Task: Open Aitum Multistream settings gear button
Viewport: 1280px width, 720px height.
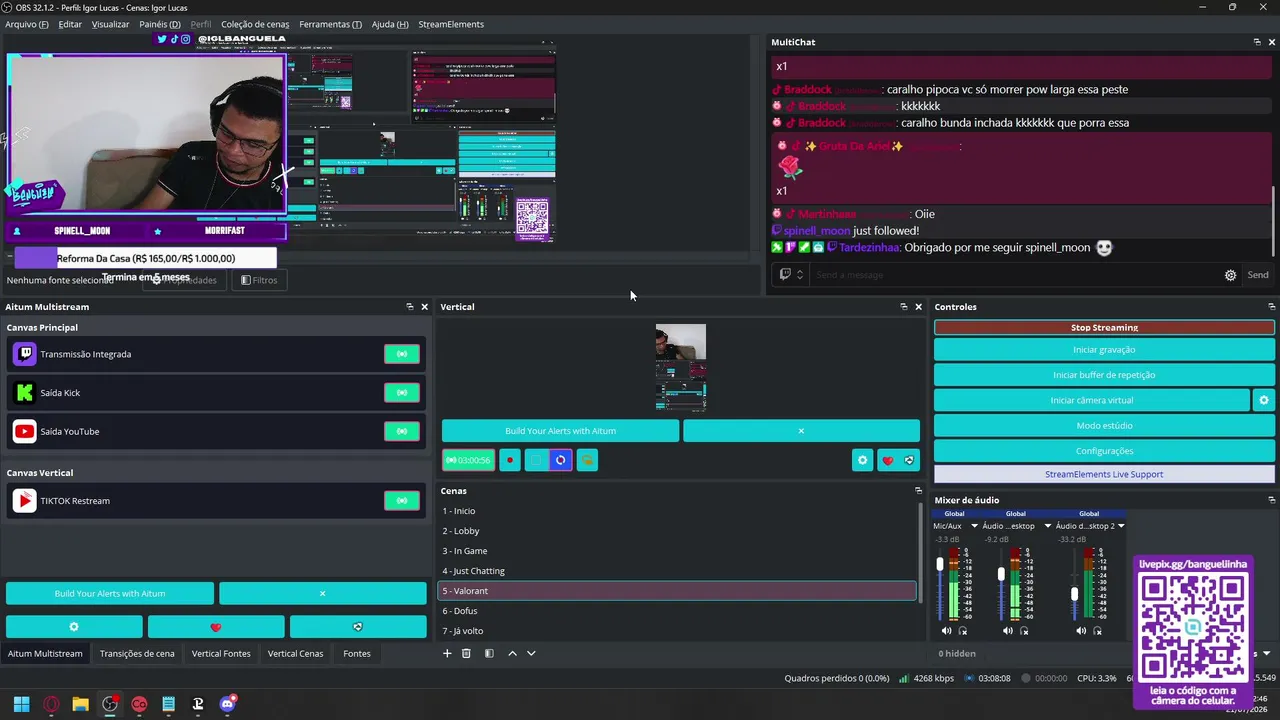Action: (x=74, y=627)
